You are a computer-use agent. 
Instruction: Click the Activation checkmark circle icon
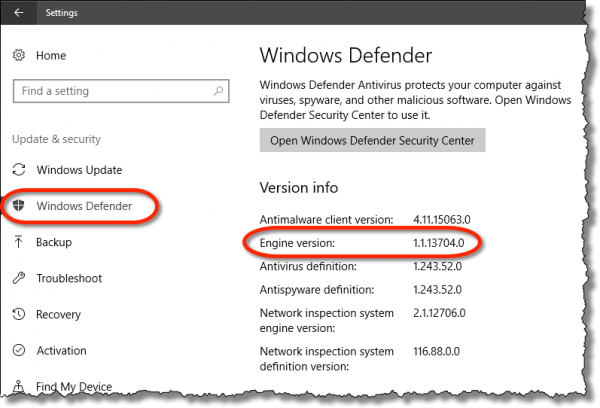tap(19, 350)
